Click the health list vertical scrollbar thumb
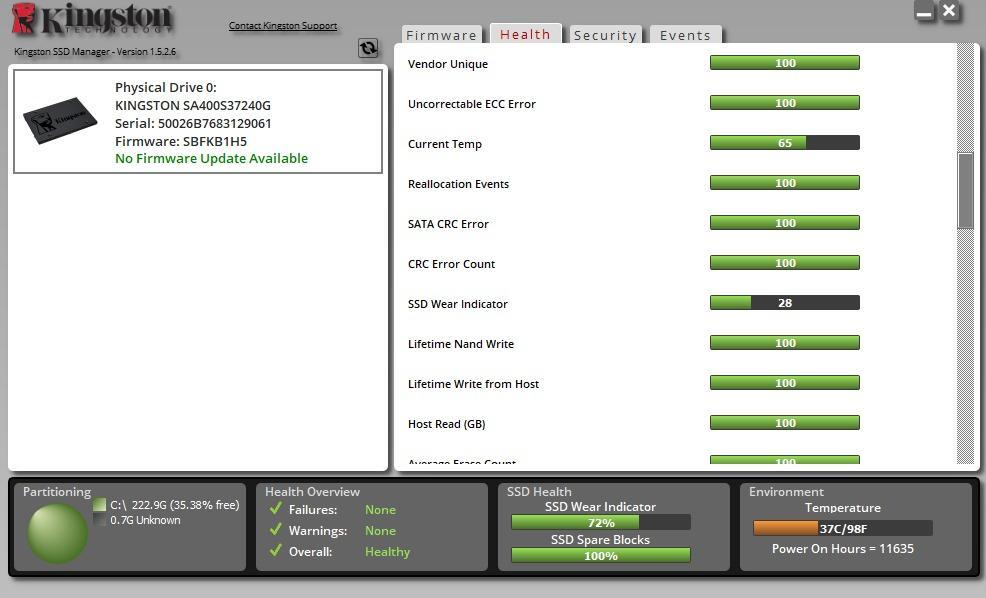This screenshot has height=598, width=986. (x=965, y=191)
